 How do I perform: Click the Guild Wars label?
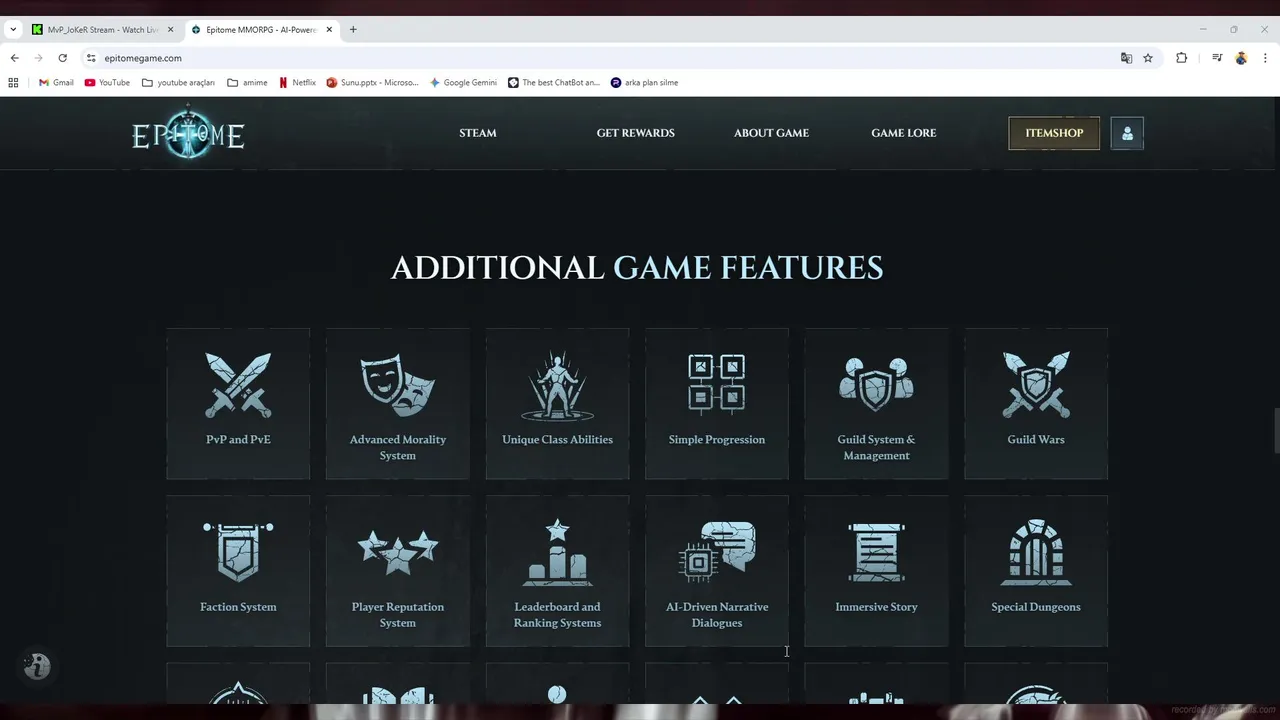pyautogui.click(x=1036, y=439)
